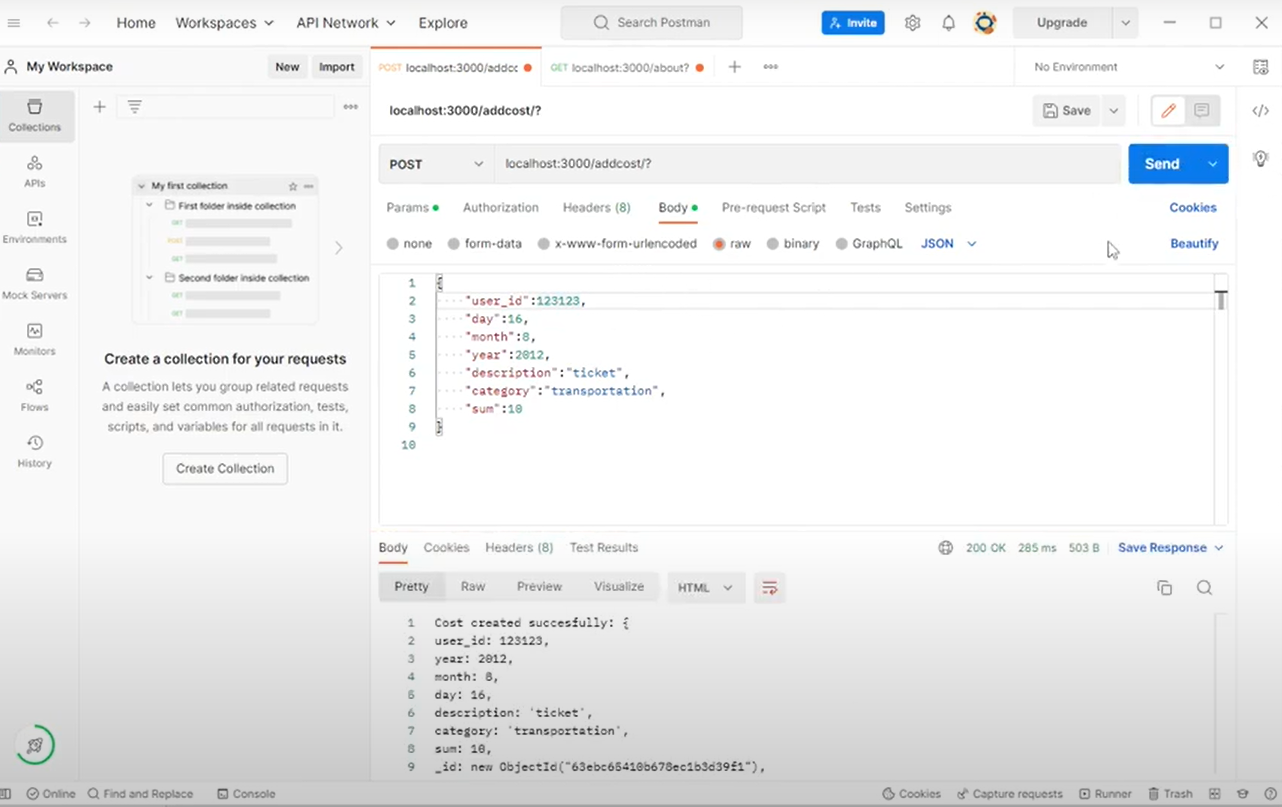This screenshot has width=1282, height=807.
Task: Open the Environments sidebar panel
Action: (x=35, y=228)
